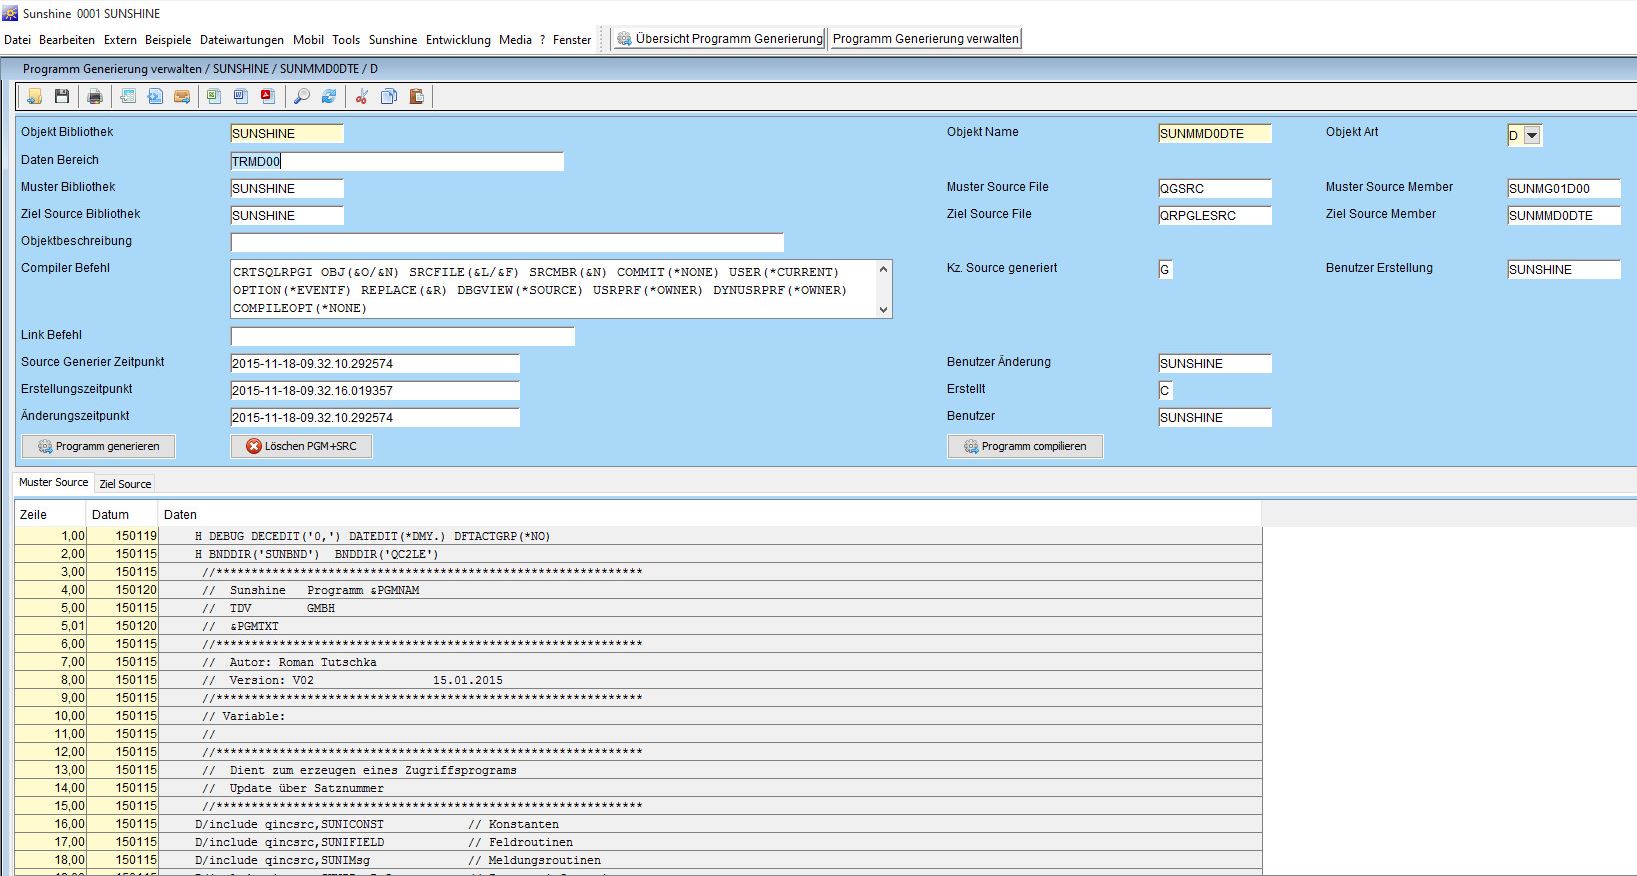This screenshot has height=876, width=1637.
Task: Click the Kz. Source generiert field
Action: tap(1165, 269)
